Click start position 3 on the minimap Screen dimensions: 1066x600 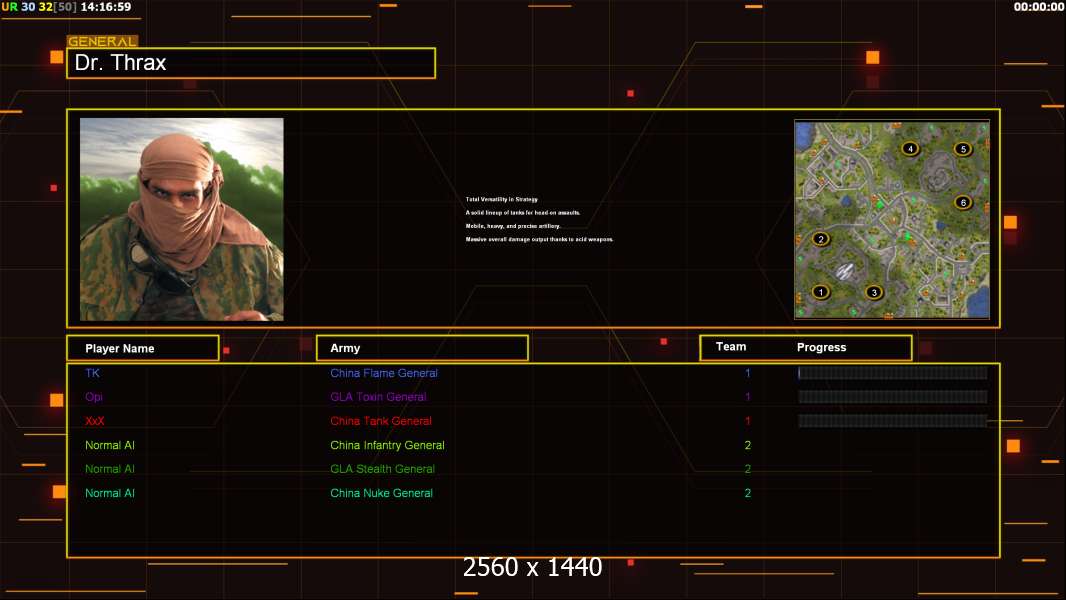point(874,292)
